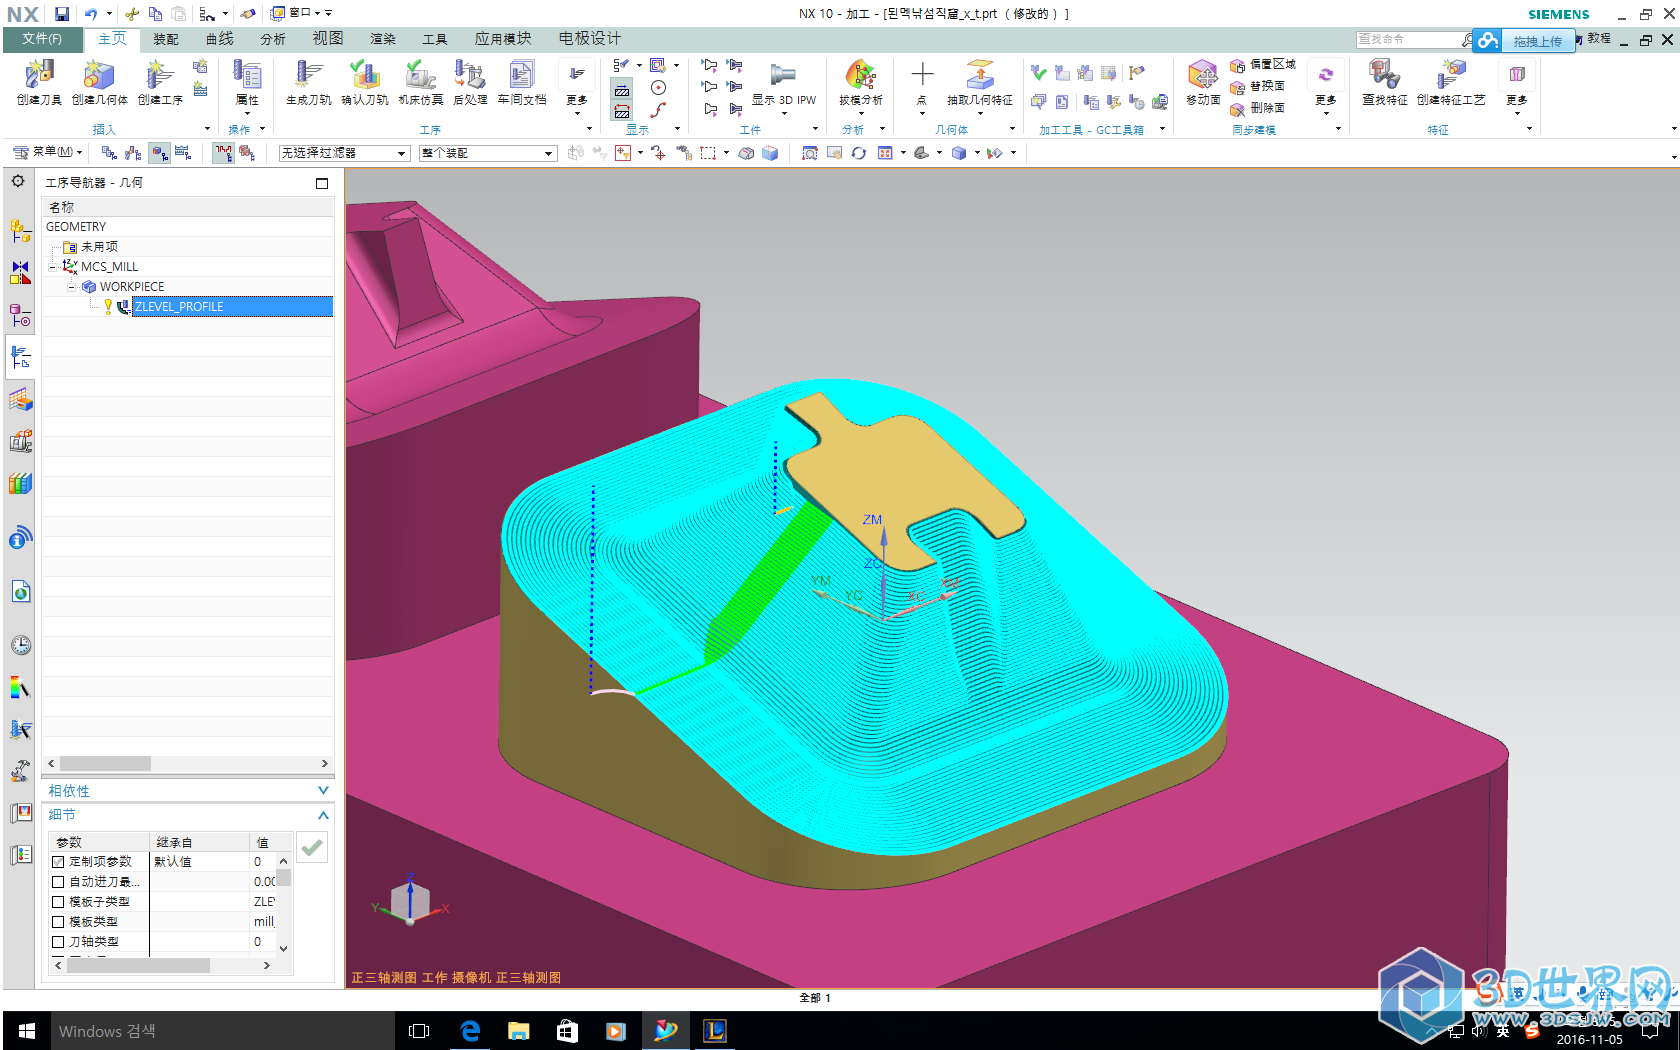Viewport: 1680px width, 1050px height.
Task: Toggle the Program Order View button
Action: click(110, 153)
